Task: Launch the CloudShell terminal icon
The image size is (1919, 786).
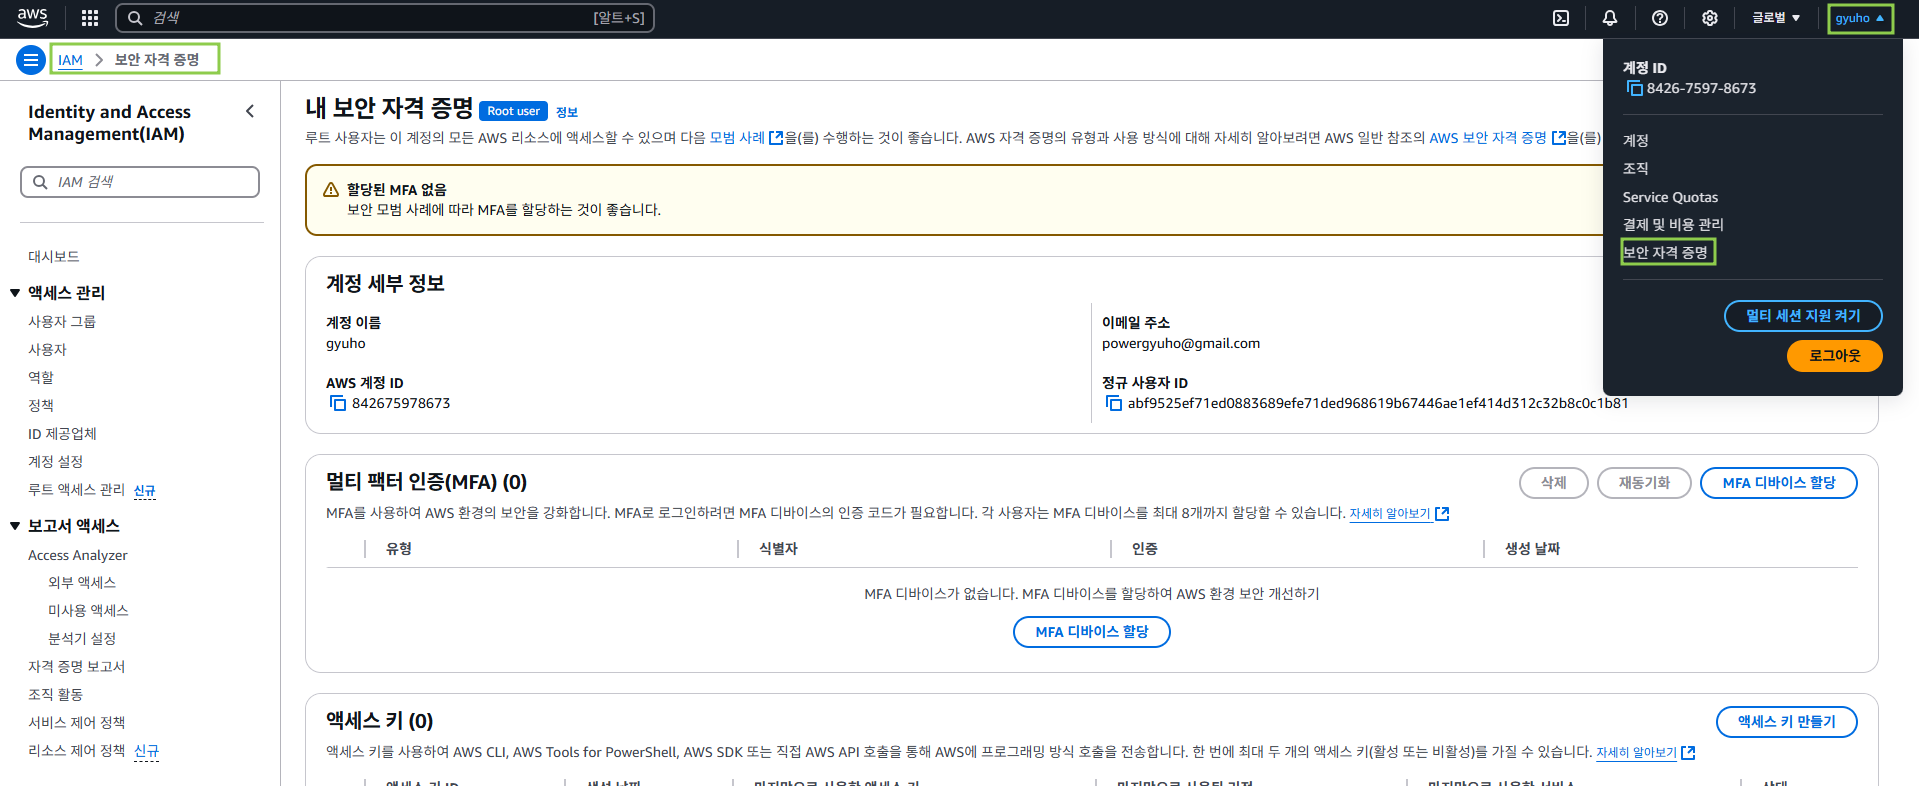Action: pyautogui.click(x=1561, y=18)
